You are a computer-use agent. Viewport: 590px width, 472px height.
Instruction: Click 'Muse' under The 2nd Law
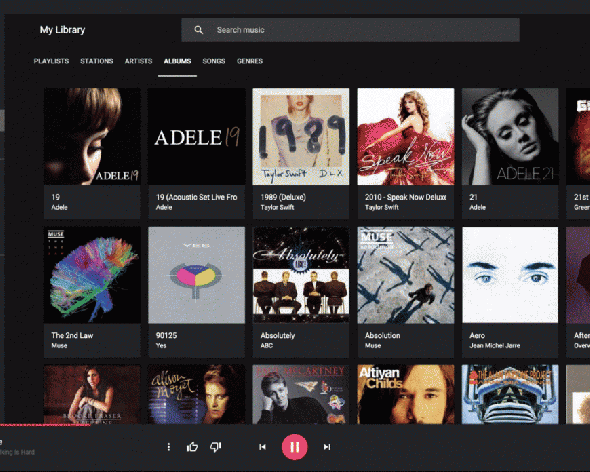59,346
